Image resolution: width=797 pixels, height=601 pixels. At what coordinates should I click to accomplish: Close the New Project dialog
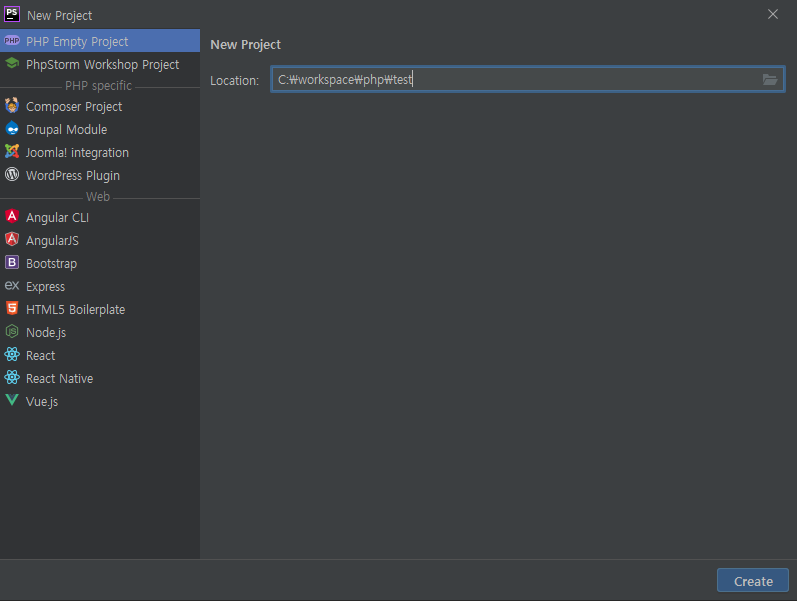pos(773,14)
